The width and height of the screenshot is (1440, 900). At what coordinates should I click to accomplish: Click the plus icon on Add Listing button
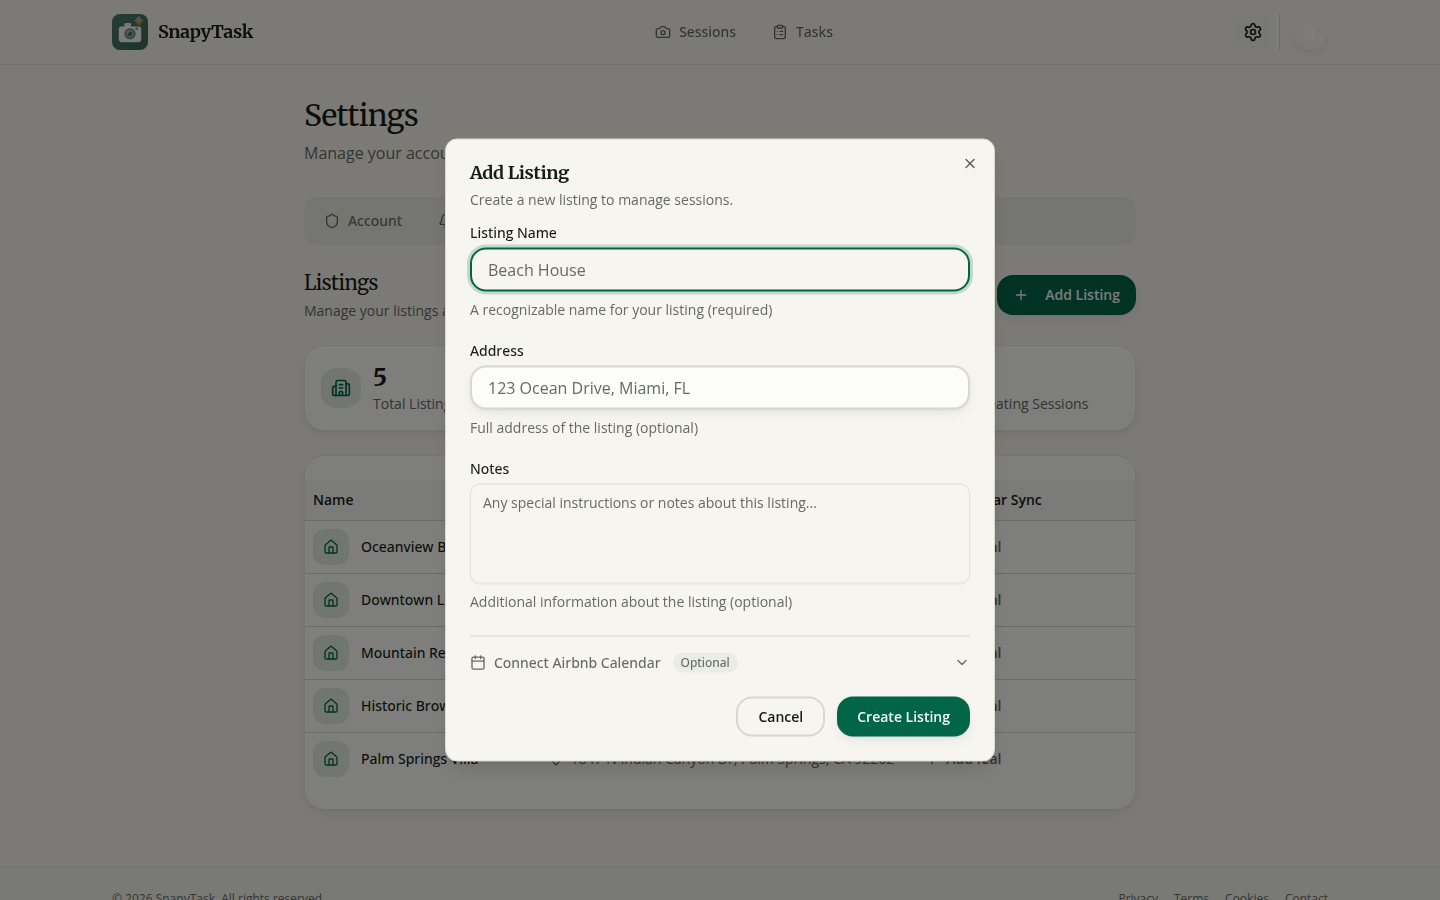coord(1020,295)
